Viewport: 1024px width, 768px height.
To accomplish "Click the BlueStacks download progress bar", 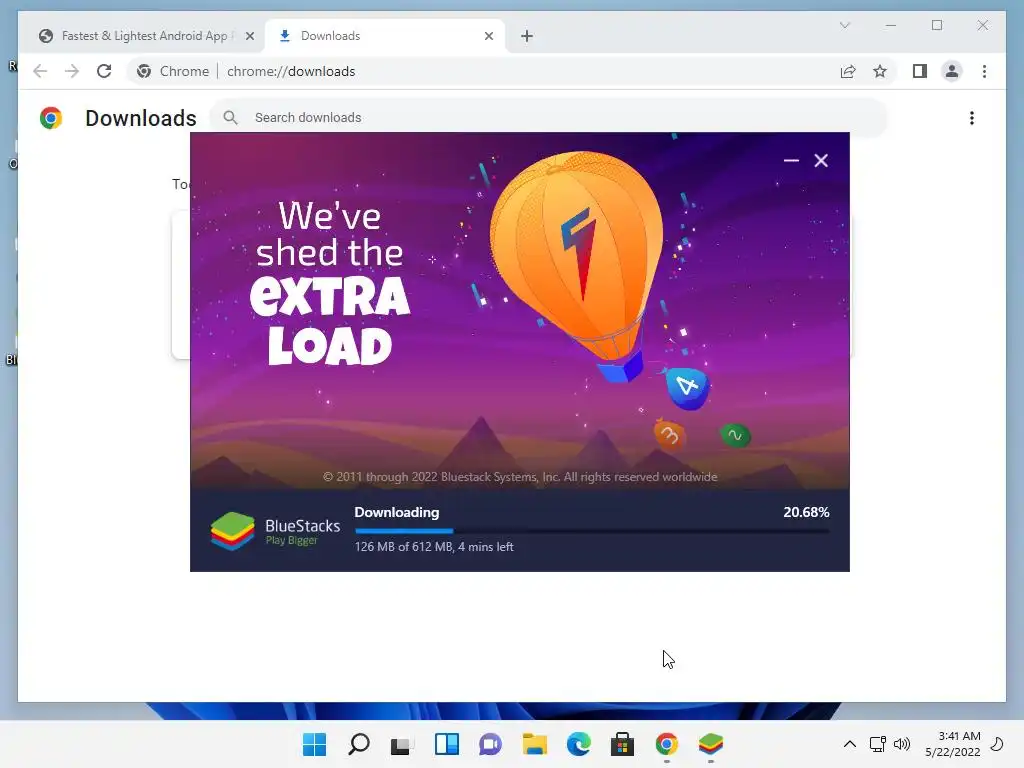I will click(592, 531).
